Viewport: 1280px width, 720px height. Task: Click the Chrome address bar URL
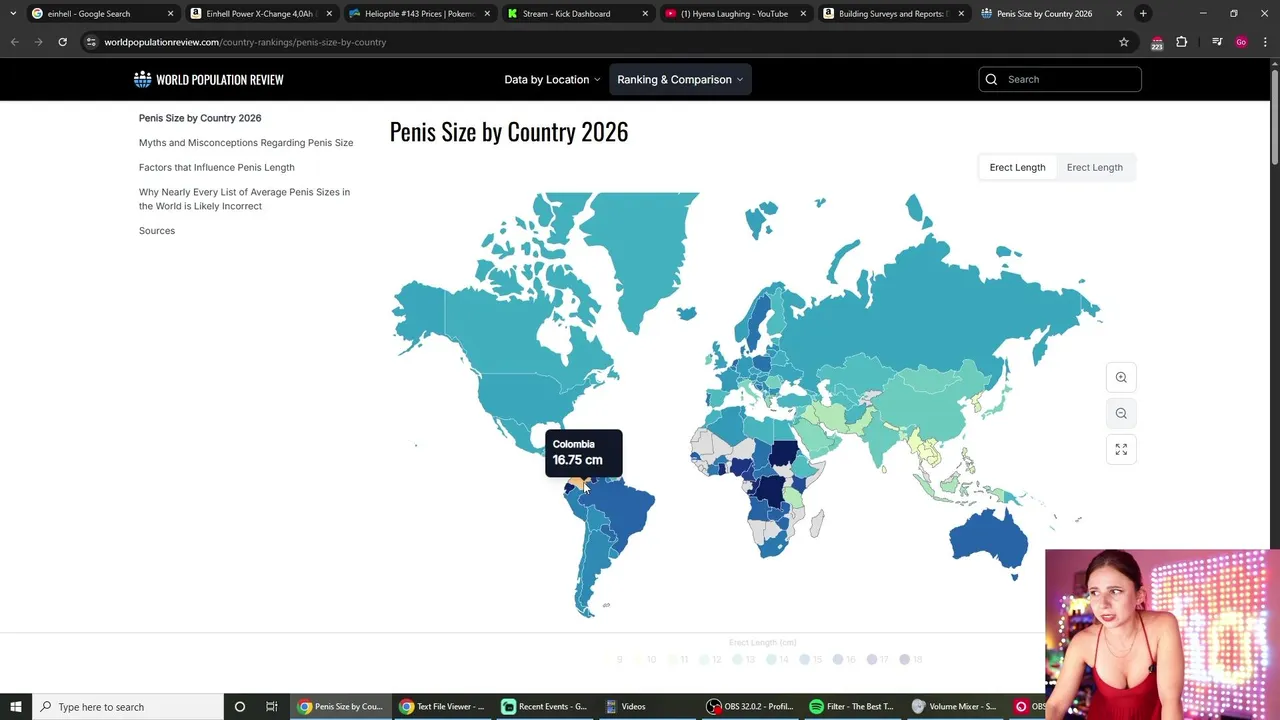click(245, 42)
